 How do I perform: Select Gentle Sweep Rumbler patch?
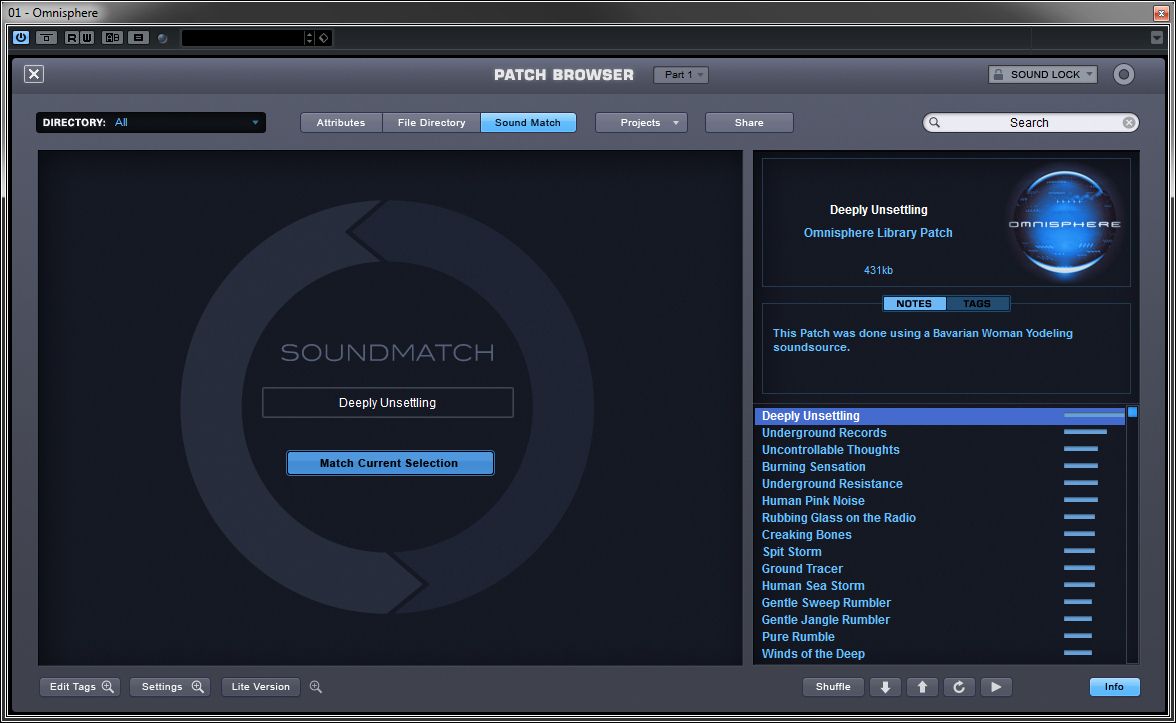pos(939,603)
